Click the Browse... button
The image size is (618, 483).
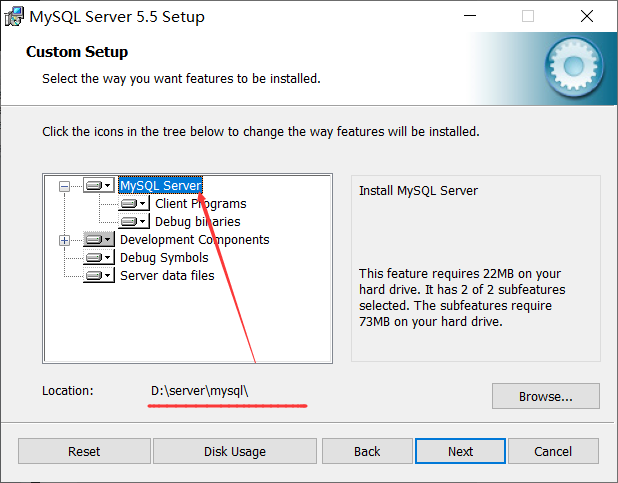546,396
